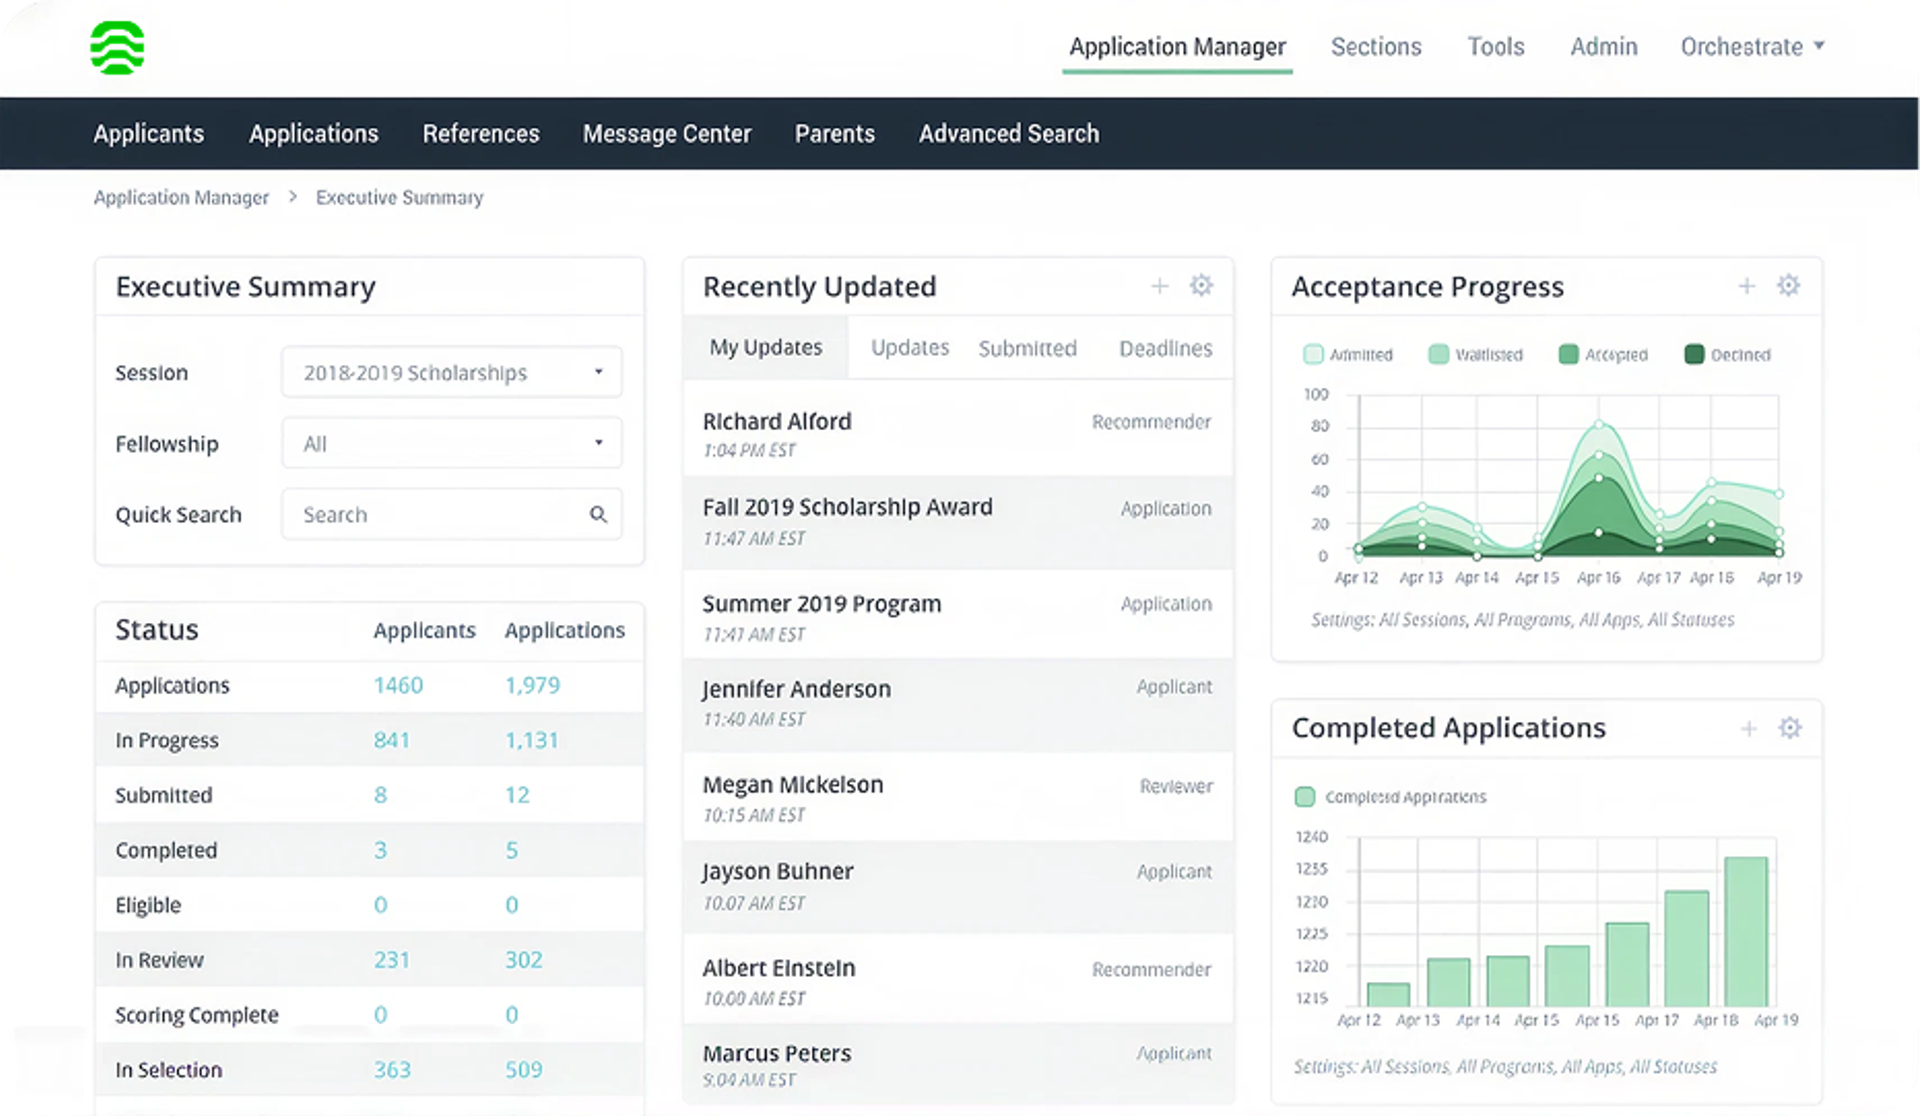Click the 509 In Selection applications link
The height and width of the screenshot is (1116, 1920).
(x=523, y=1070)
